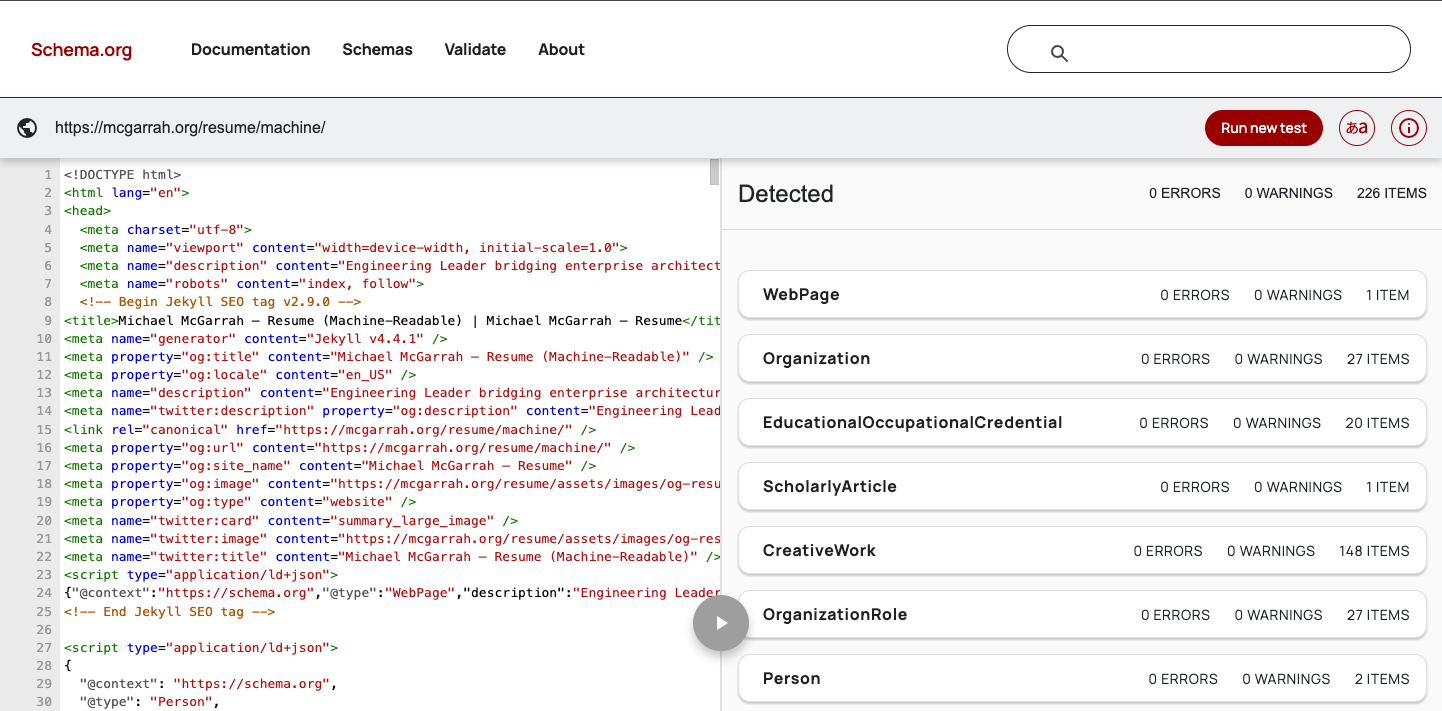Expand the ScholarlyArticle result card
Viewport: 1442px width, 711px height.
coord(1082,487)
